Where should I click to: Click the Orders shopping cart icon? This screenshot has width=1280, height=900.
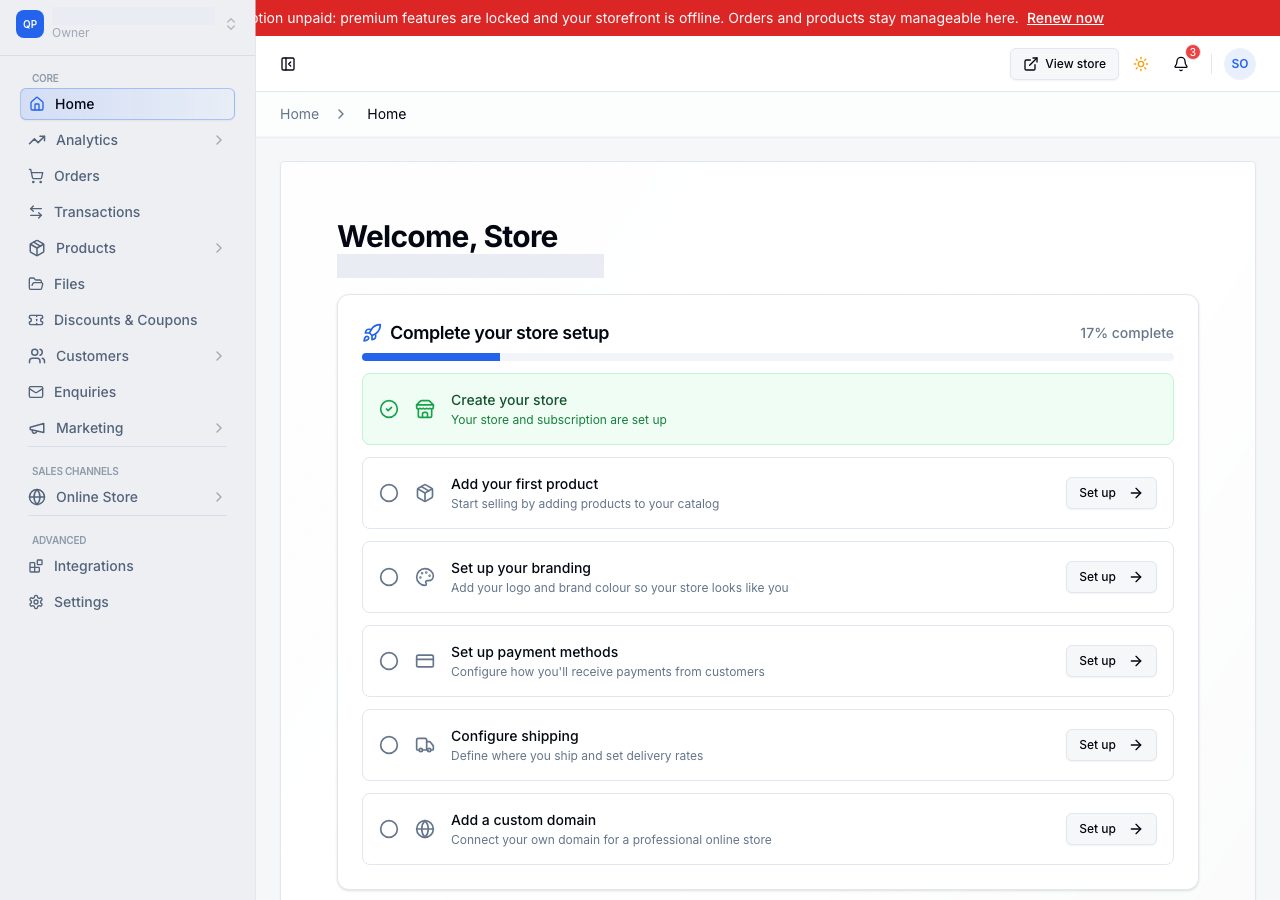(x=36, y=176)
